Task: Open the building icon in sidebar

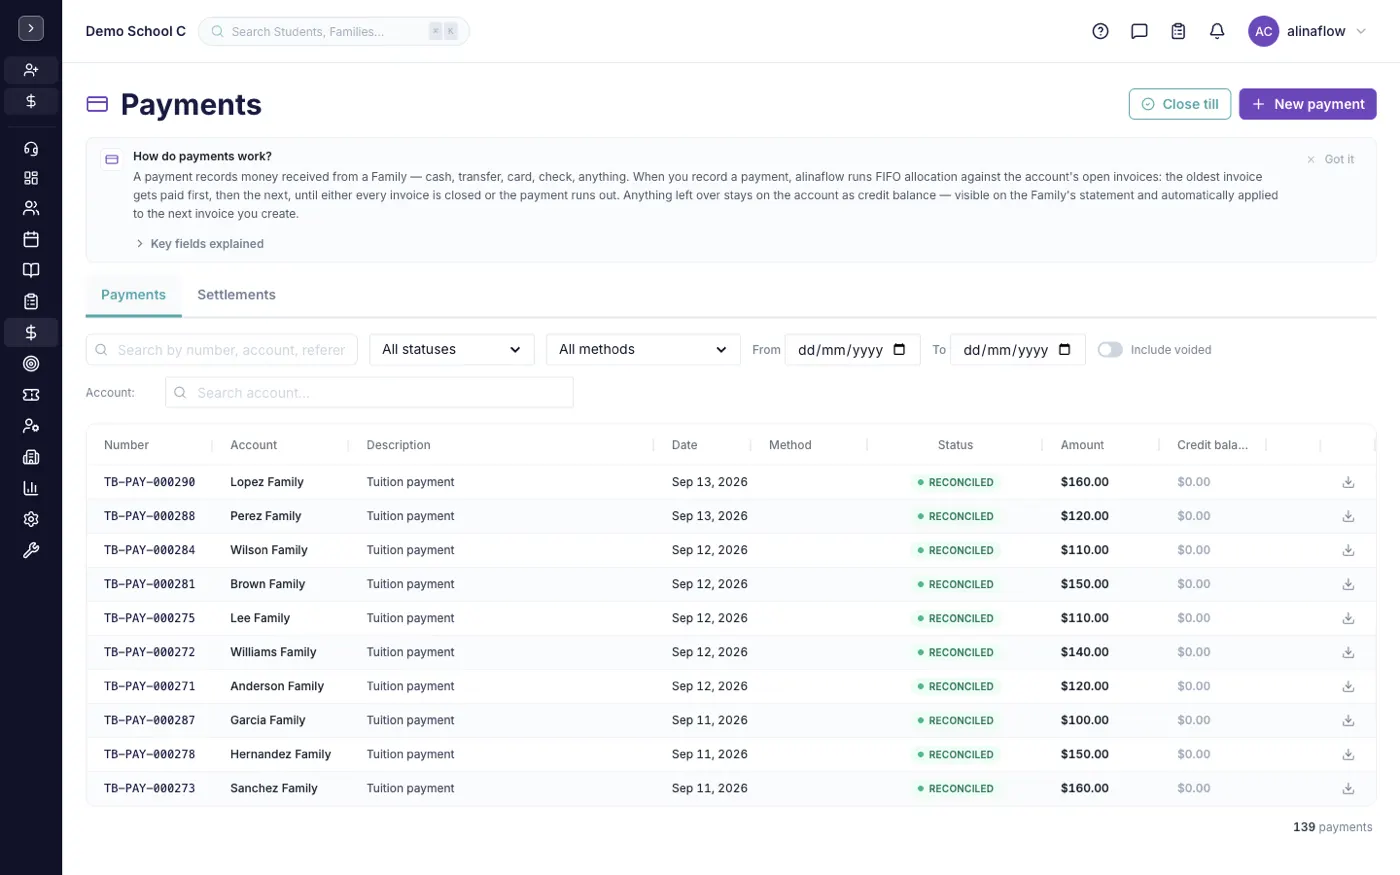Action: click(x=31, y=457)
